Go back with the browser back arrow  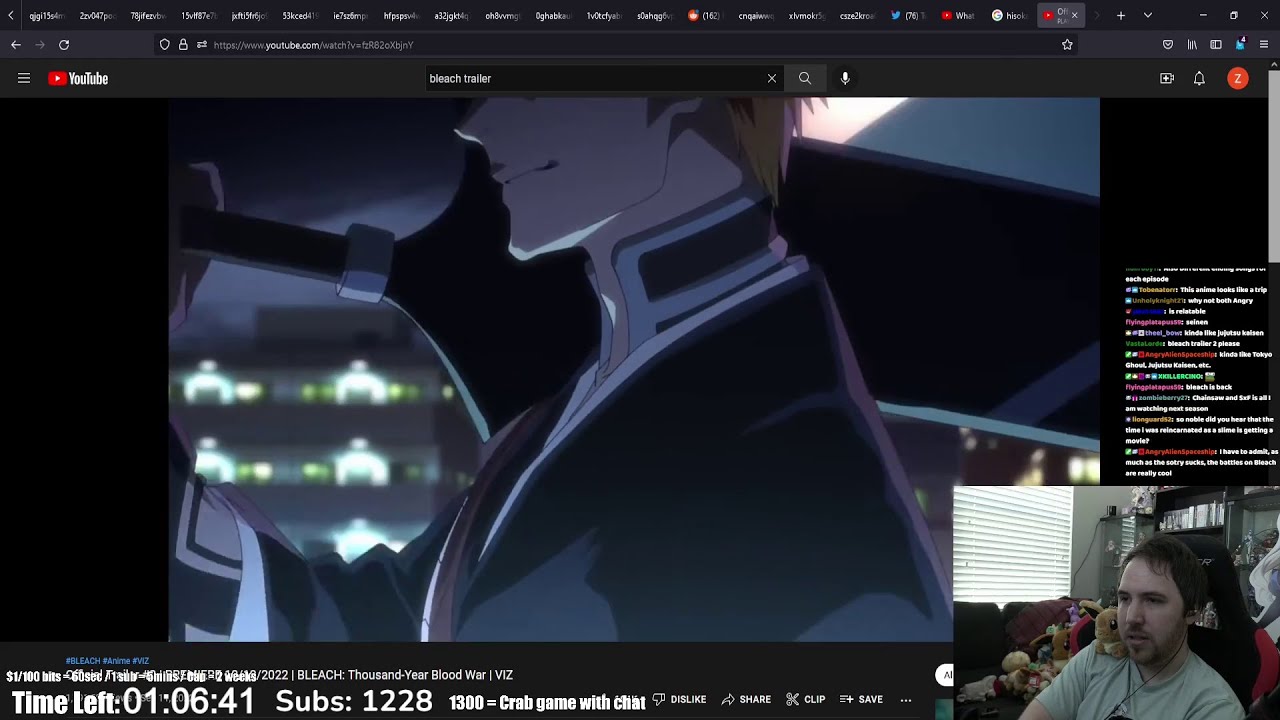(16, 45)
